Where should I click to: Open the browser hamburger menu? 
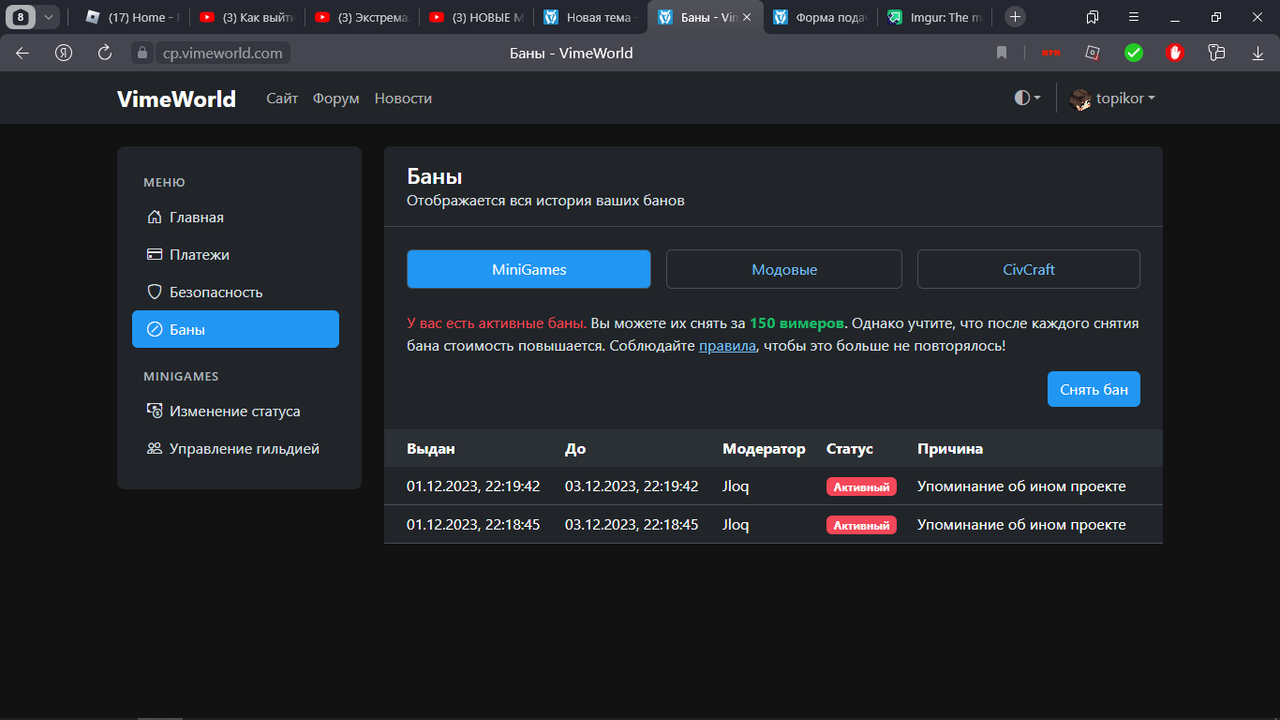(1133, 17)
